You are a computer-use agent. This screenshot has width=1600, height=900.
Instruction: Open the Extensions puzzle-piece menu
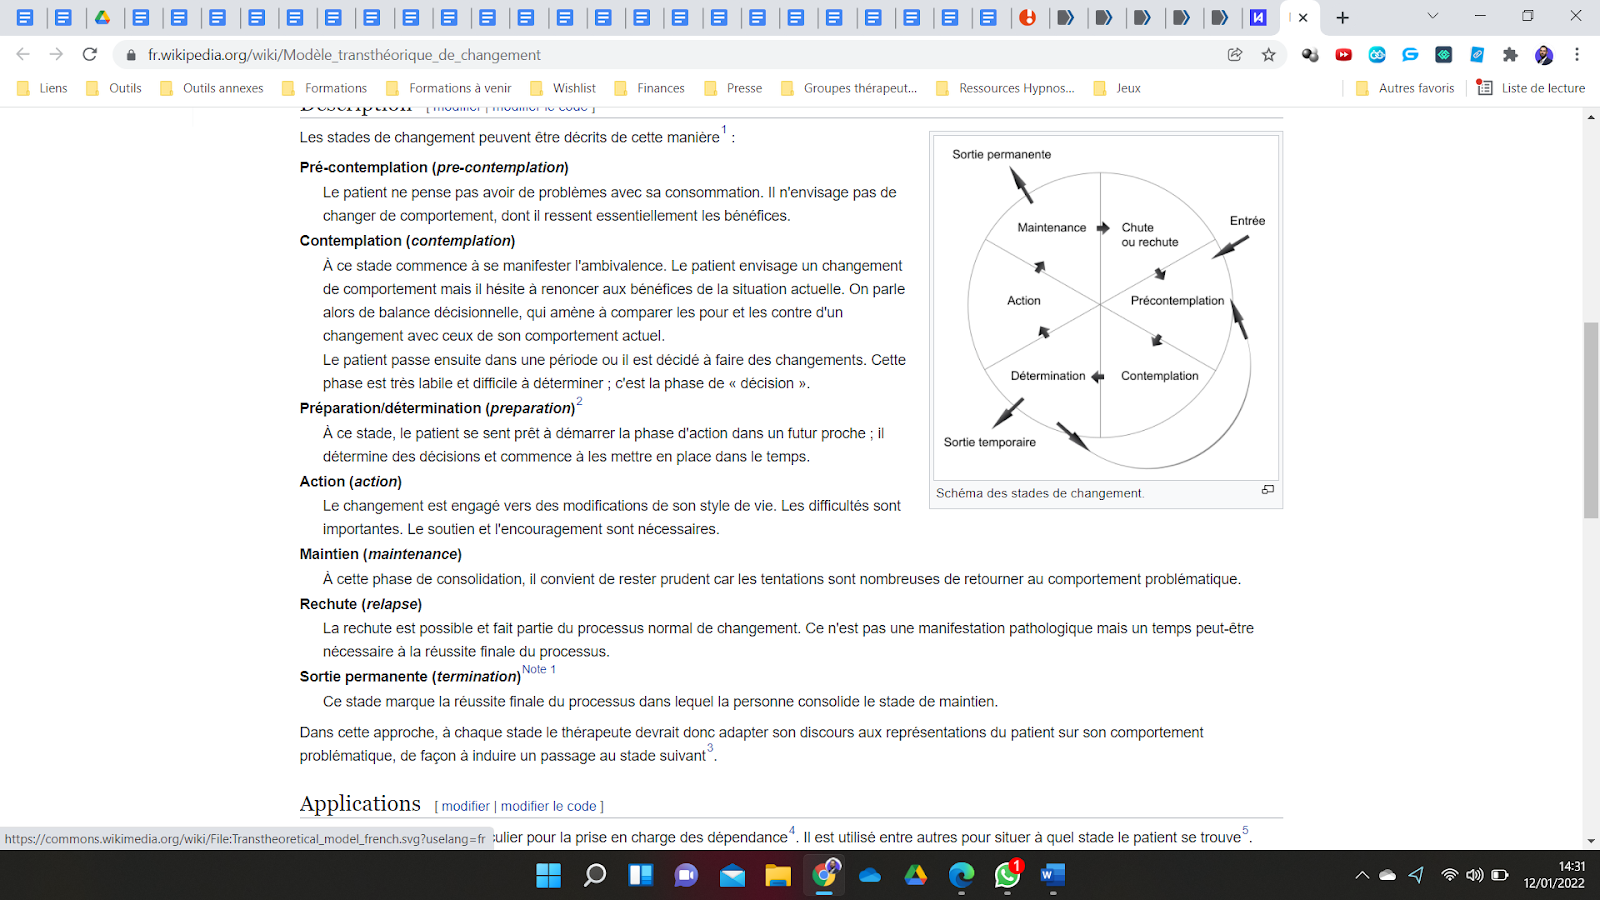click(x=1510, y=55)
